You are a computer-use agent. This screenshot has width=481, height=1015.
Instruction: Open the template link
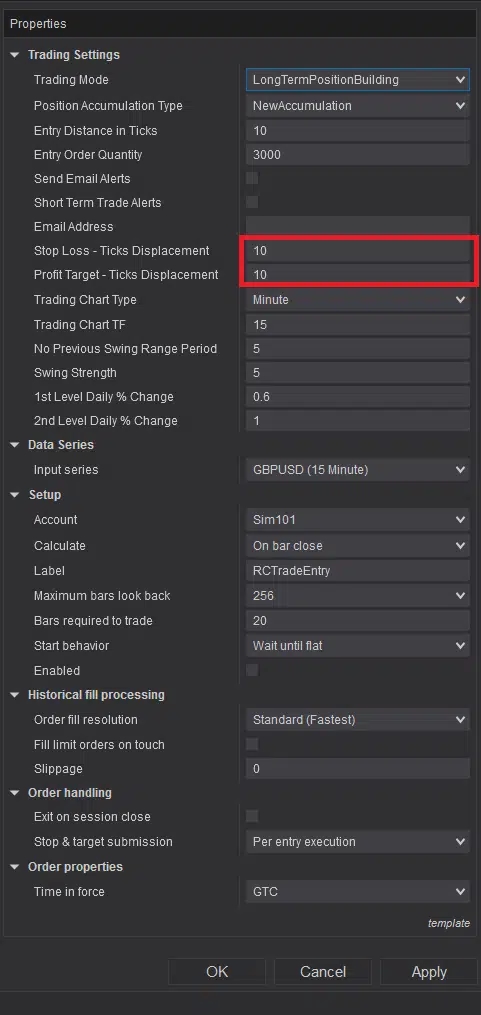click(449, 923)
